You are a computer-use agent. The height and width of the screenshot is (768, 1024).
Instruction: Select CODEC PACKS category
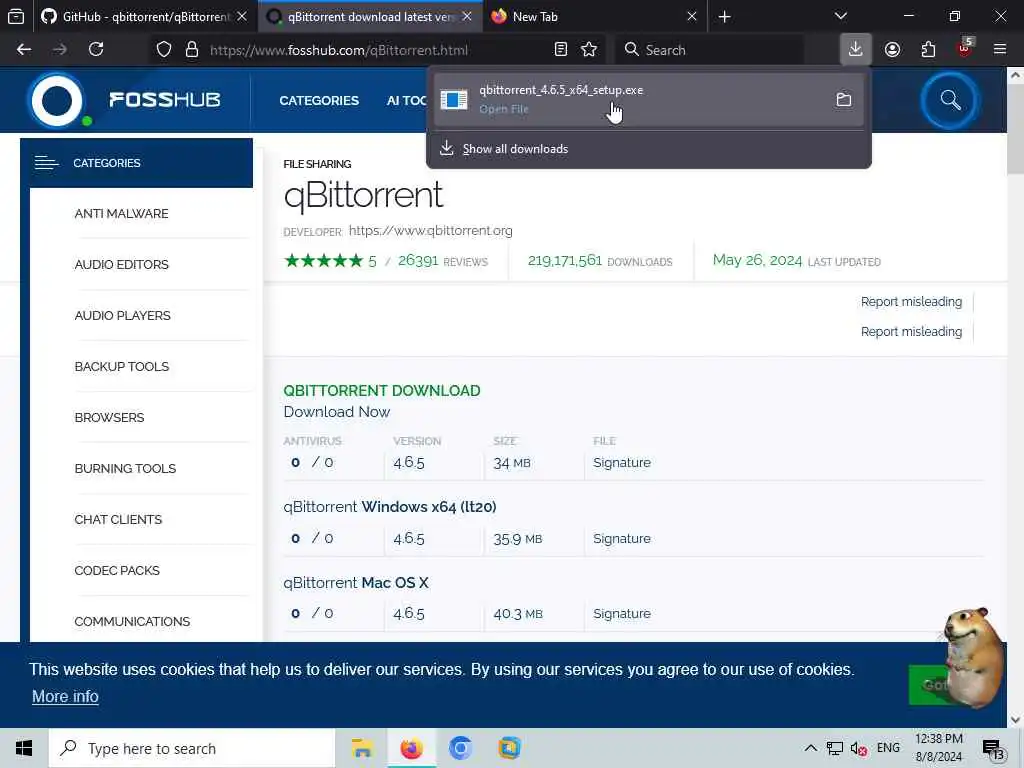117,570
